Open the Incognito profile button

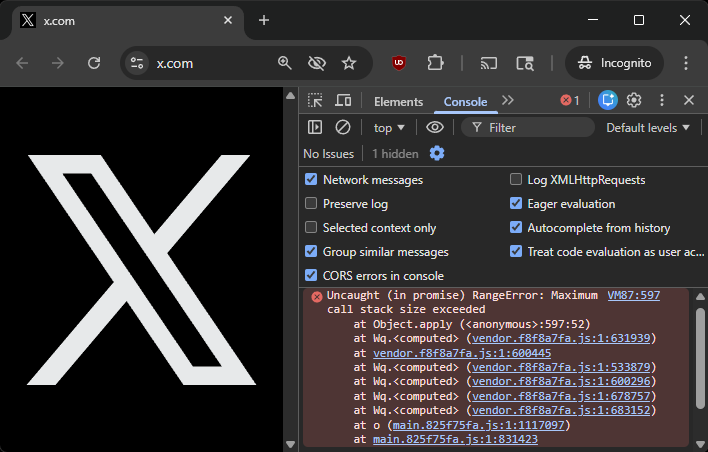click(615, 63)
